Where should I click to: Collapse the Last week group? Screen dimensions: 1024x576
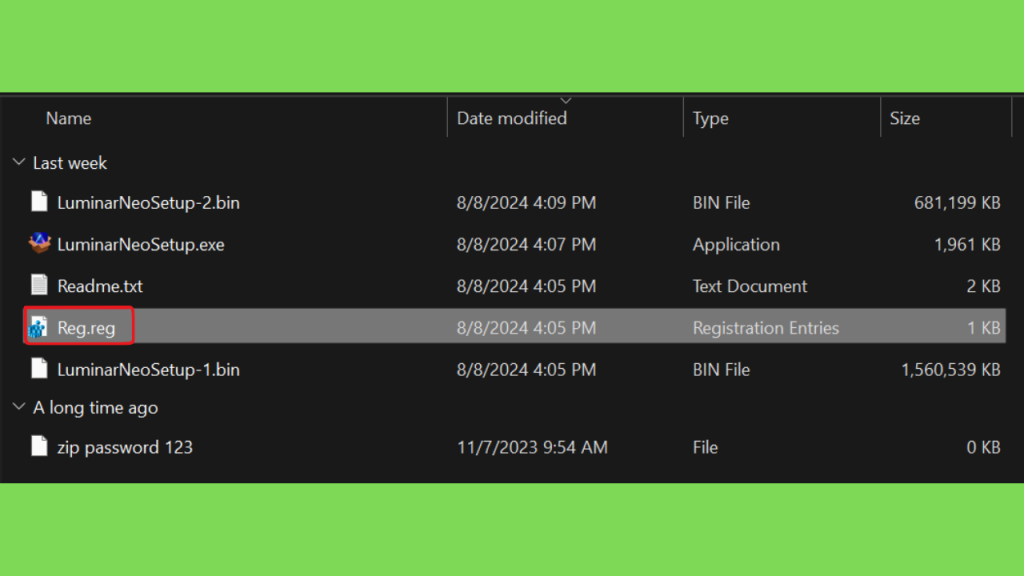[19, 162]
